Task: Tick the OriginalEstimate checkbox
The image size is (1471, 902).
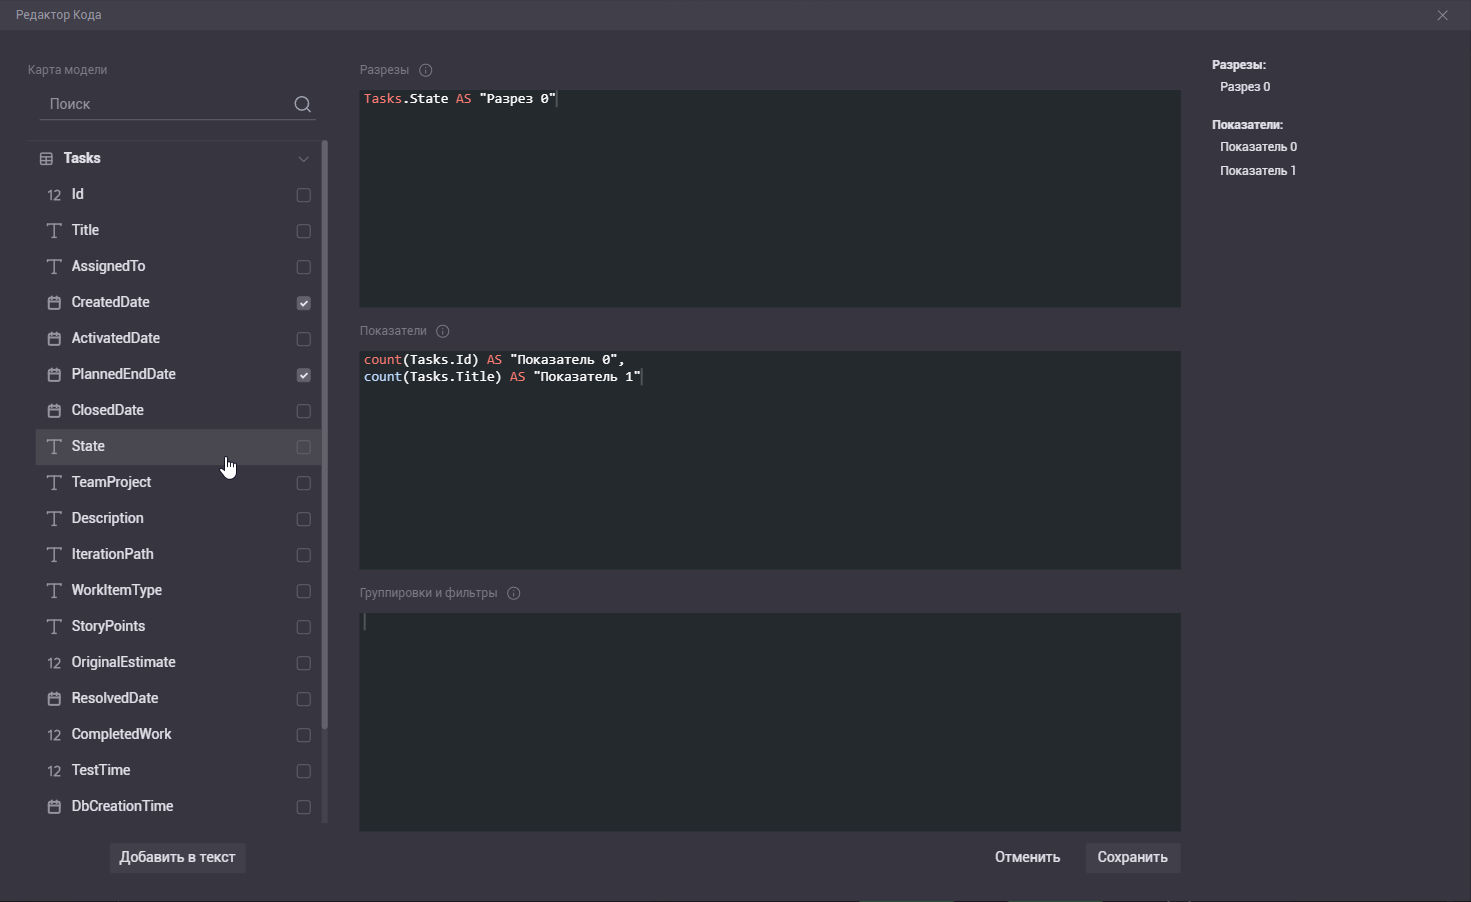Action: [x=303, y=663]
